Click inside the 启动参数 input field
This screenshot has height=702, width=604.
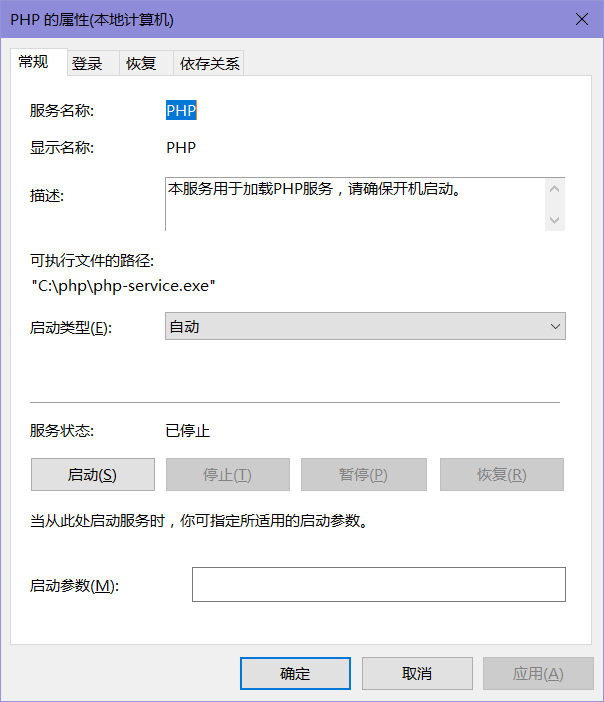coord(379,585)
